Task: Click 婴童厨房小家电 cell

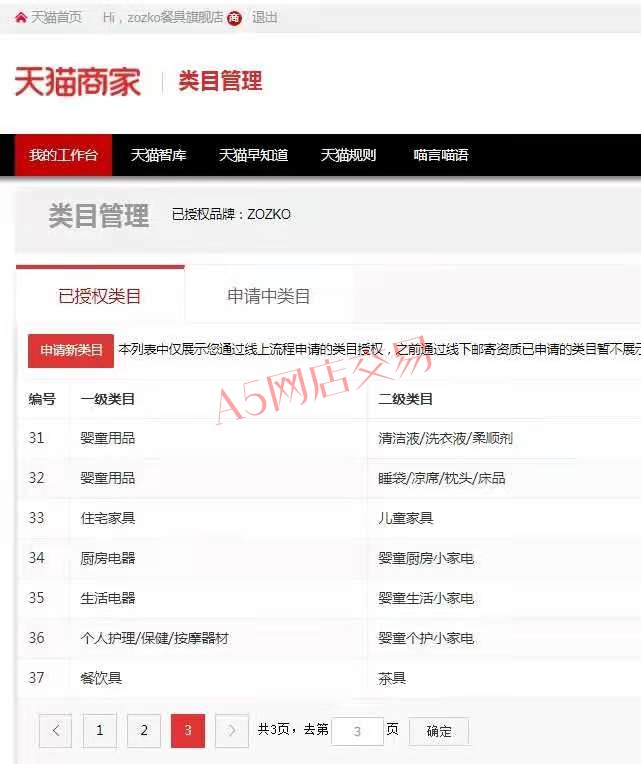Action: pyautogui.click(x=426, y=558)
